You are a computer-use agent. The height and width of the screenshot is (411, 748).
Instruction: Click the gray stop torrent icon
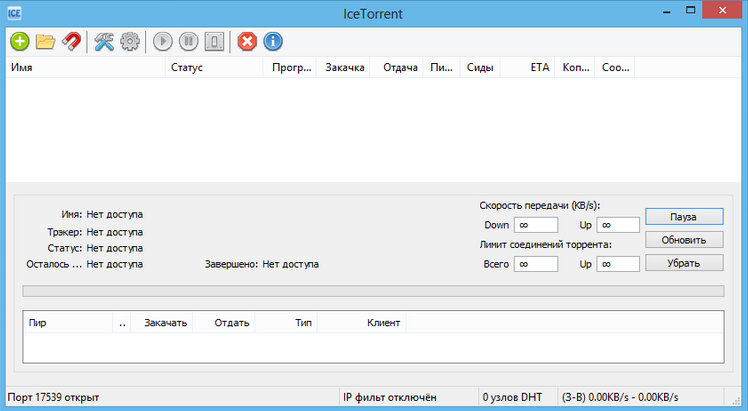coord(214,41)
